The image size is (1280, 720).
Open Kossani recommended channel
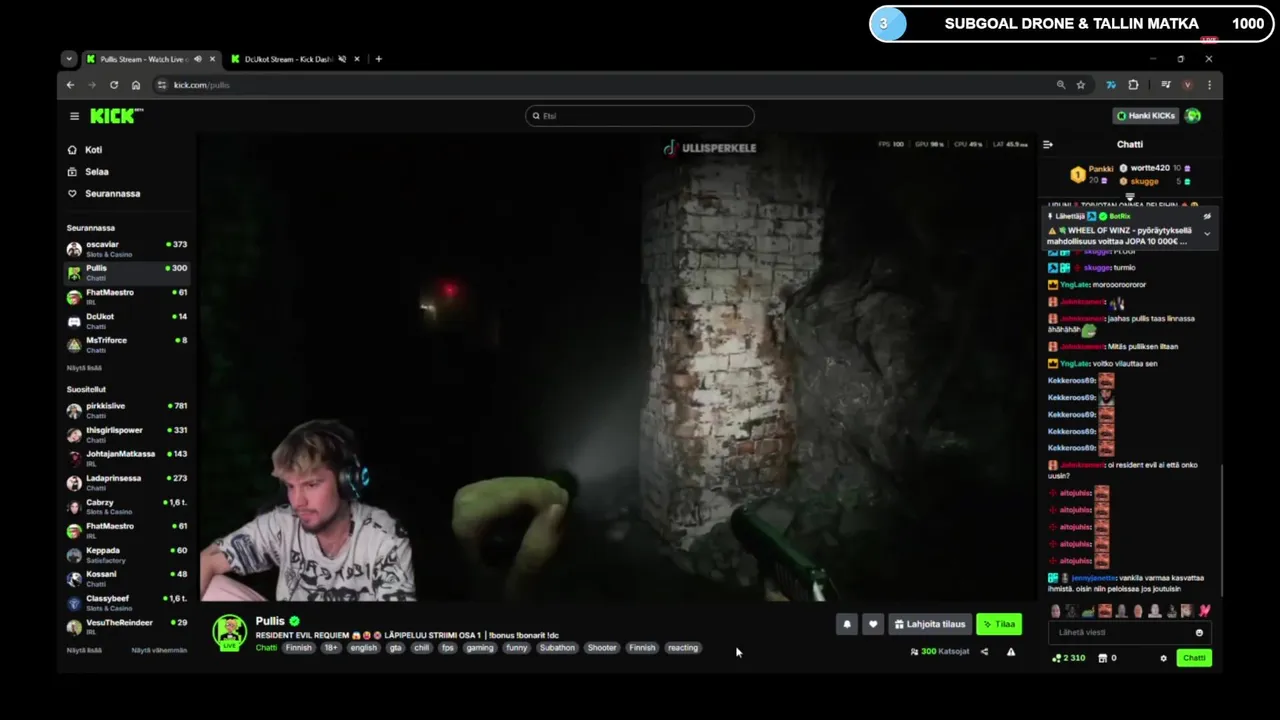click(x=127, y=578)
